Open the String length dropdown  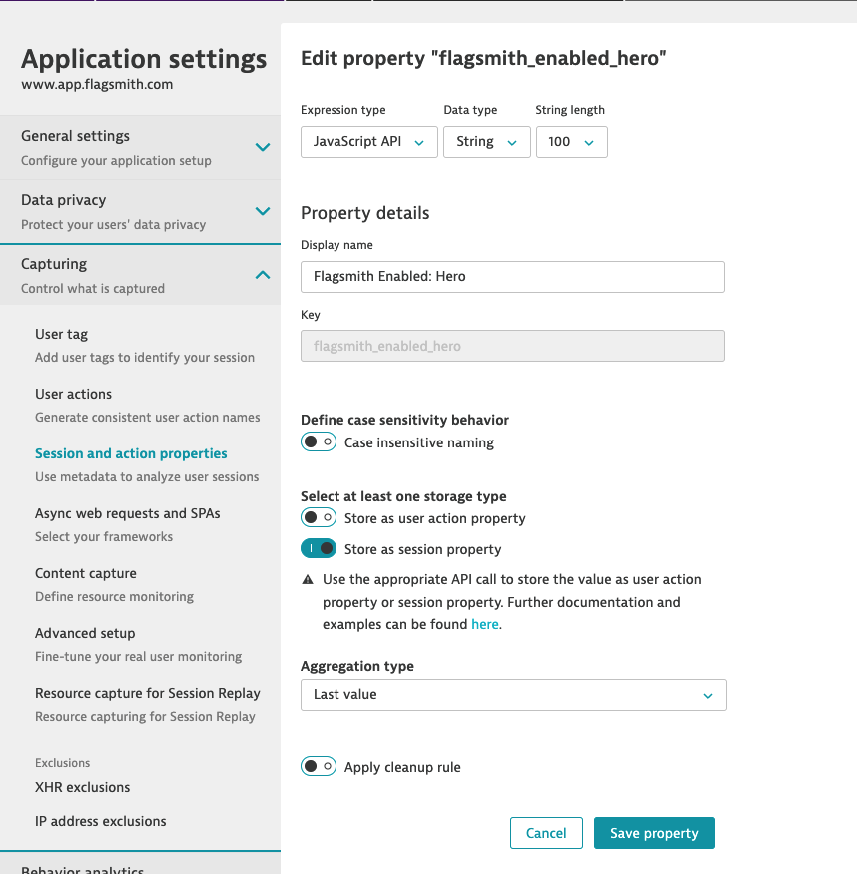click(571, 142)
